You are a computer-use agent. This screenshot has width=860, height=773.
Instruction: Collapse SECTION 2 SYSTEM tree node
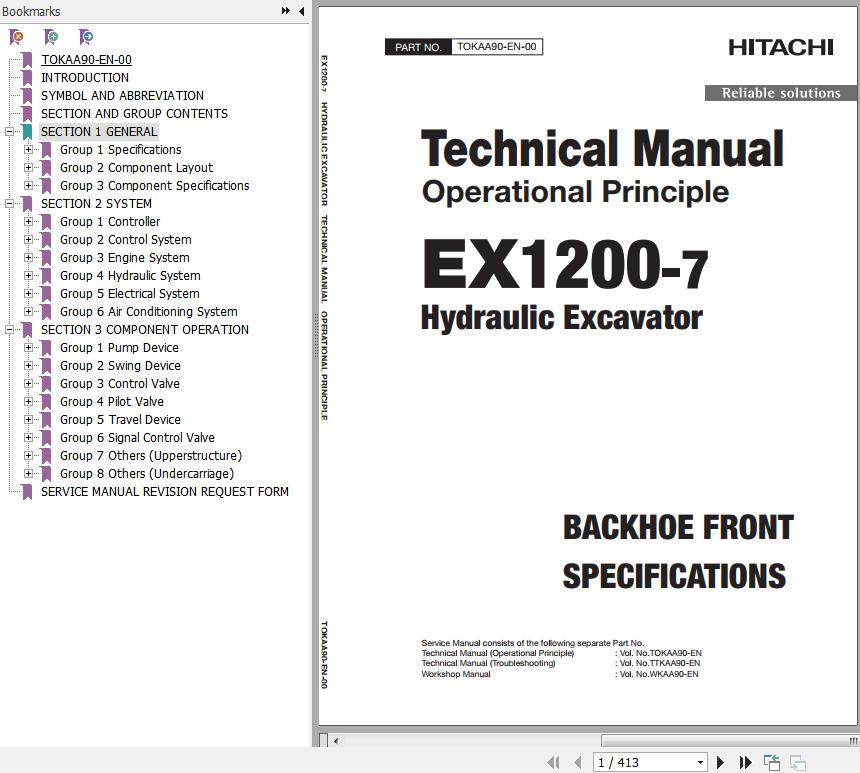(x=9, y=204)
